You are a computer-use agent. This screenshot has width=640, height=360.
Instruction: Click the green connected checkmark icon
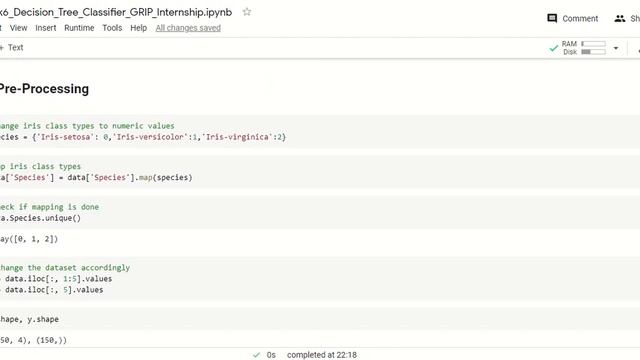[553, 48]
